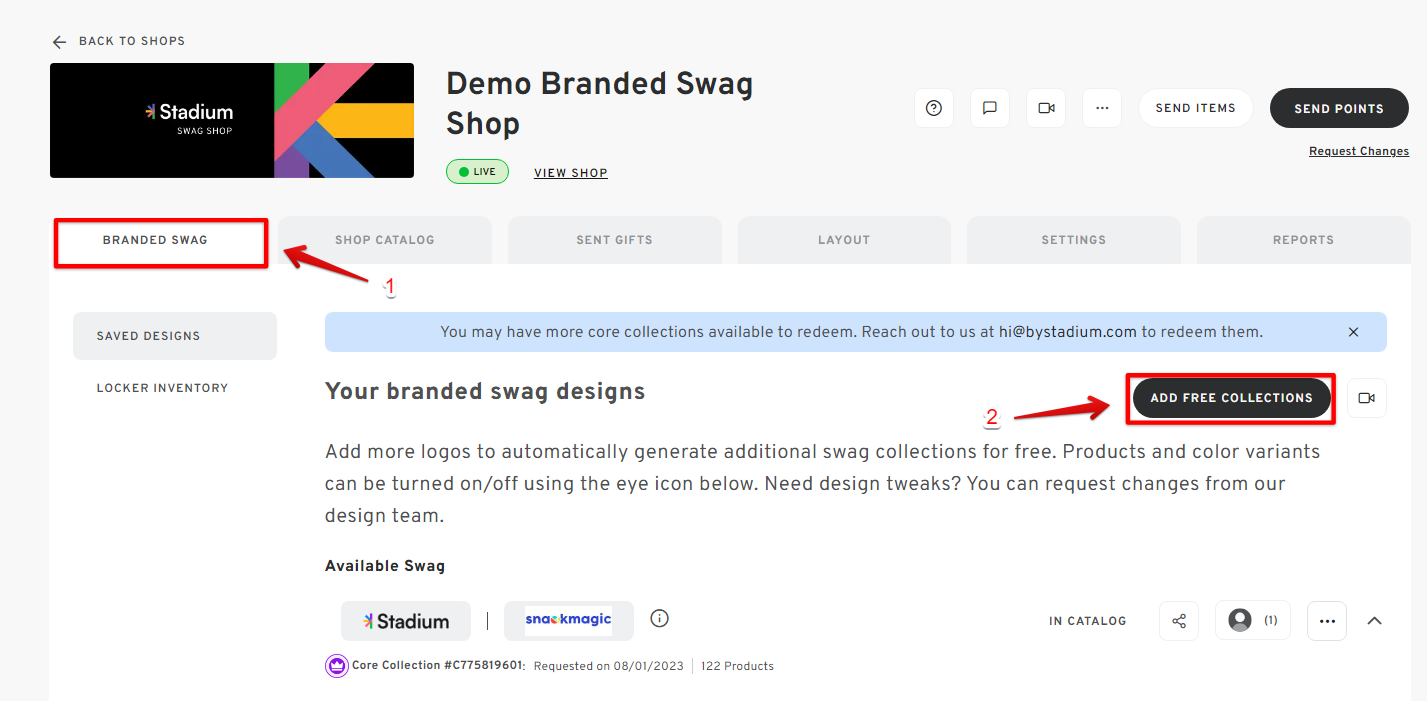Open the collection row three-dot options
This screenshot has width=1427, height=701.
coord(1327,621)
